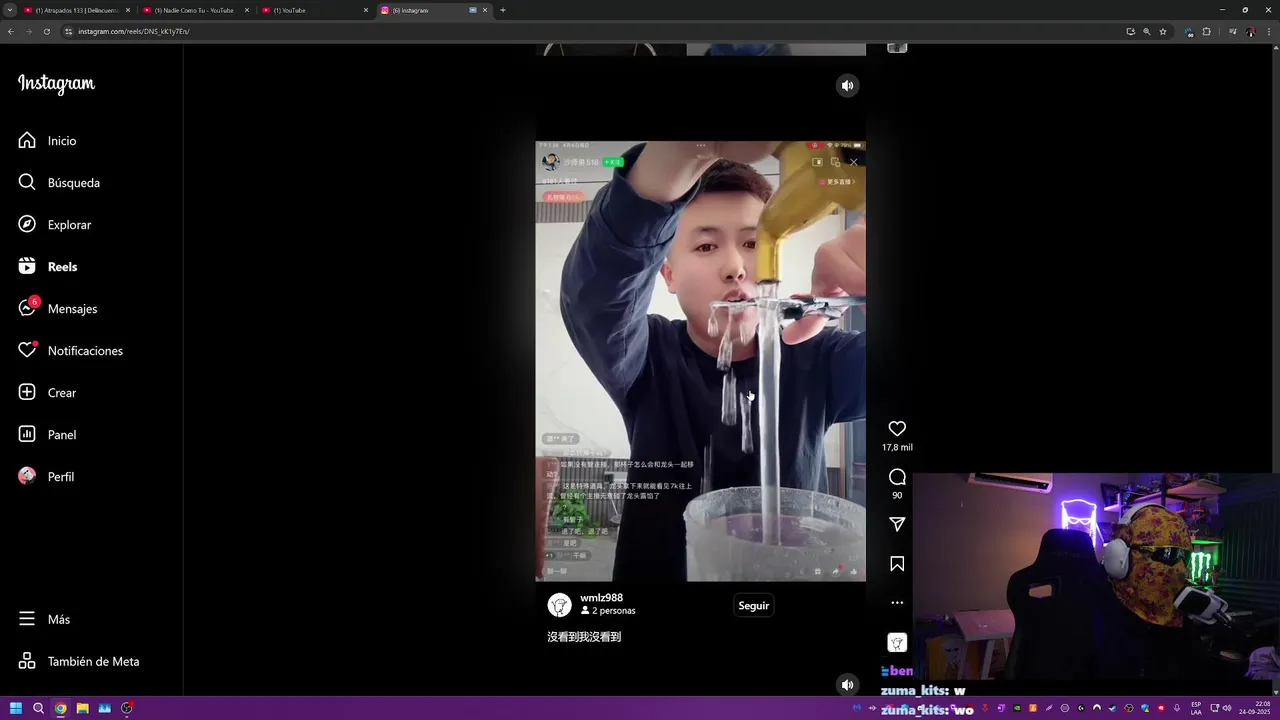The width and height of the screenshot is (1280, 720).
Task: Go to Explorar in the sidebar
Action: 55,225
